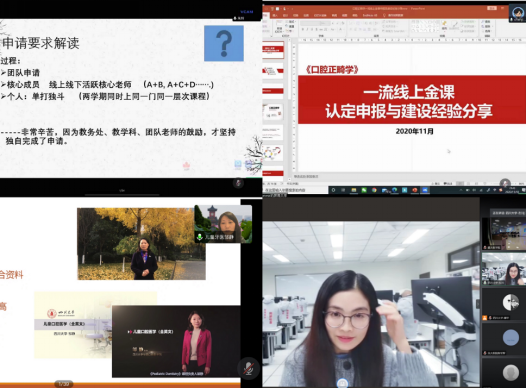
Task: Open the View (视图) ribbon tab
Action: pyautogui.click(x=345, y=15)
